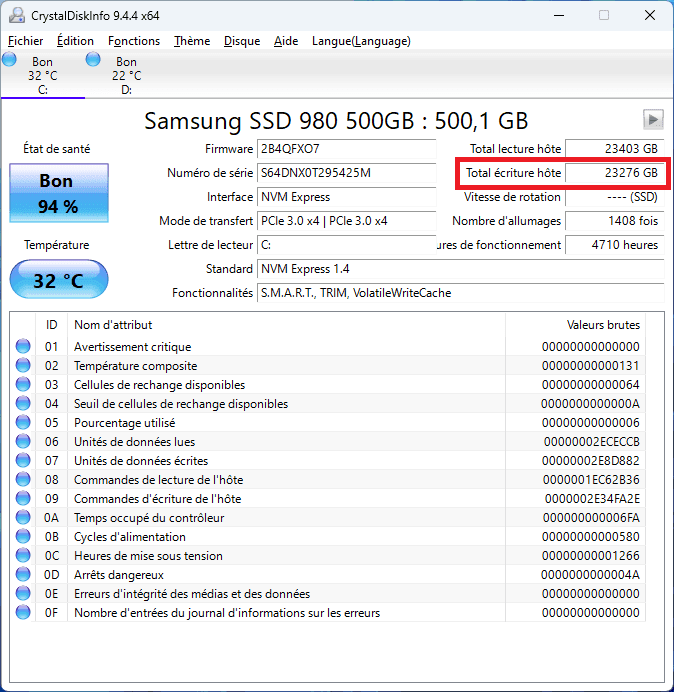Select the Unités de données écrites attribute name
Viewport: 674px width, 692px height.
point(141,461)
